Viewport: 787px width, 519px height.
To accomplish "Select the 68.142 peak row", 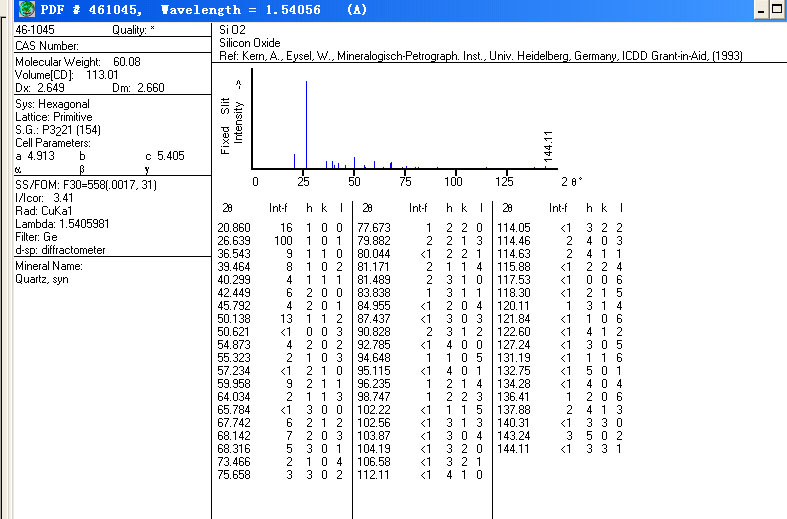I will point(281,436).
